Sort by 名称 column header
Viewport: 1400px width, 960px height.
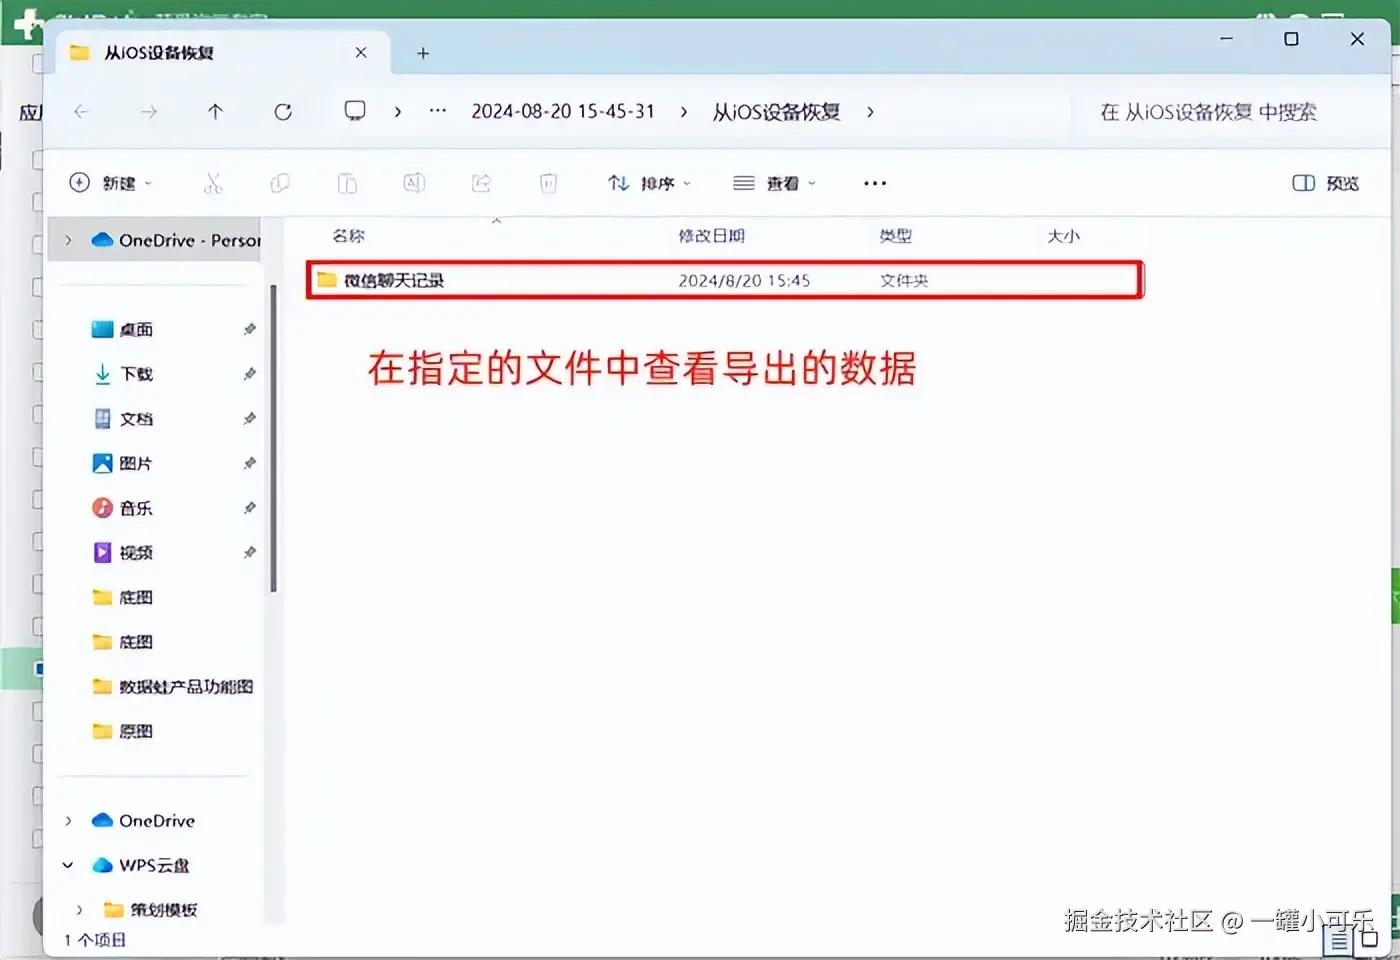[x=349, y=236]
